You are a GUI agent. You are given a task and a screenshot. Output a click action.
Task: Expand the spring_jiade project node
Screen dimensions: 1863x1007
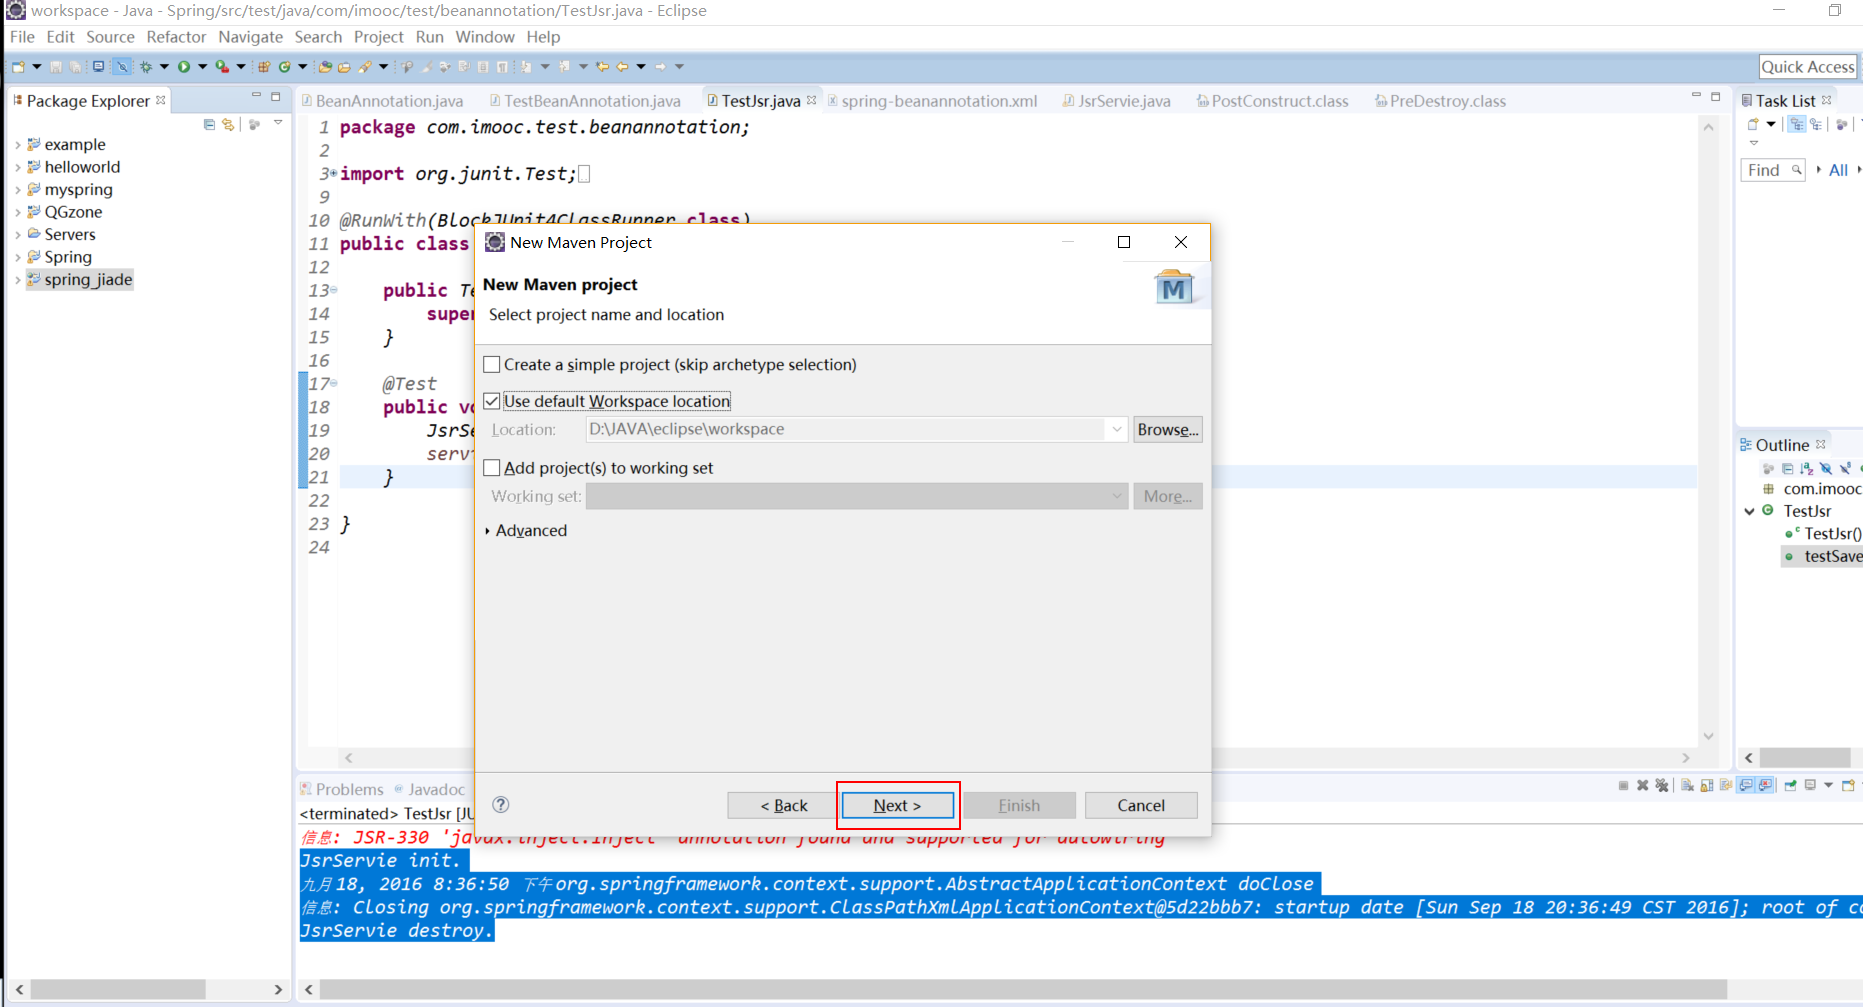click(x=18, y=280)
